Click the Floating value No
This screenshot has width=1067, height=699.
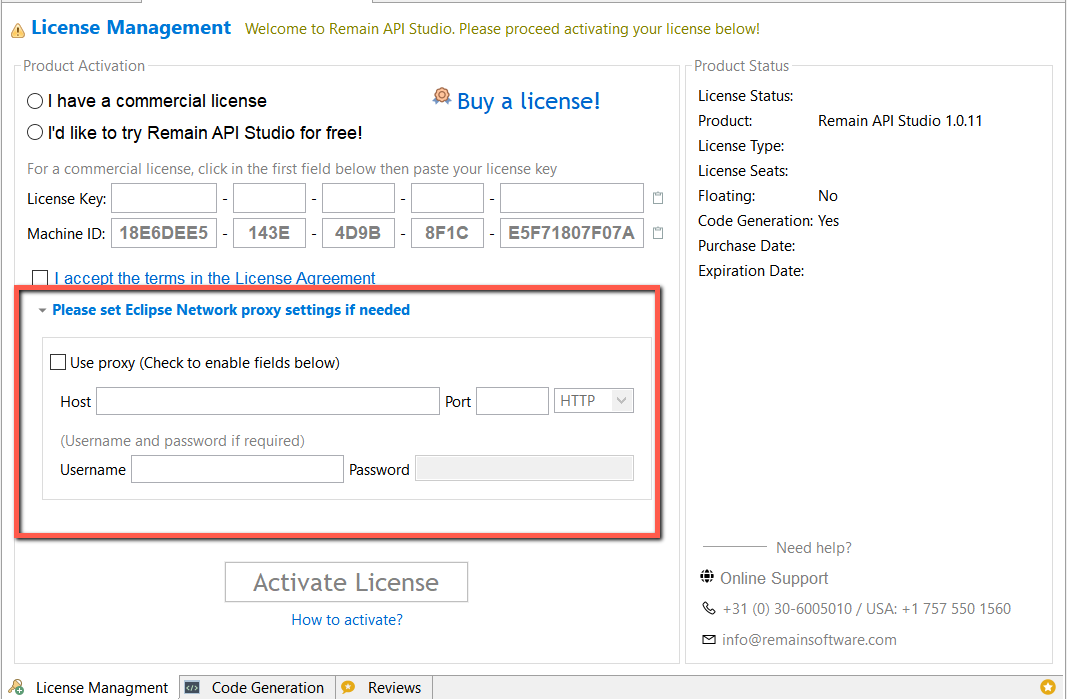[828, 196]
